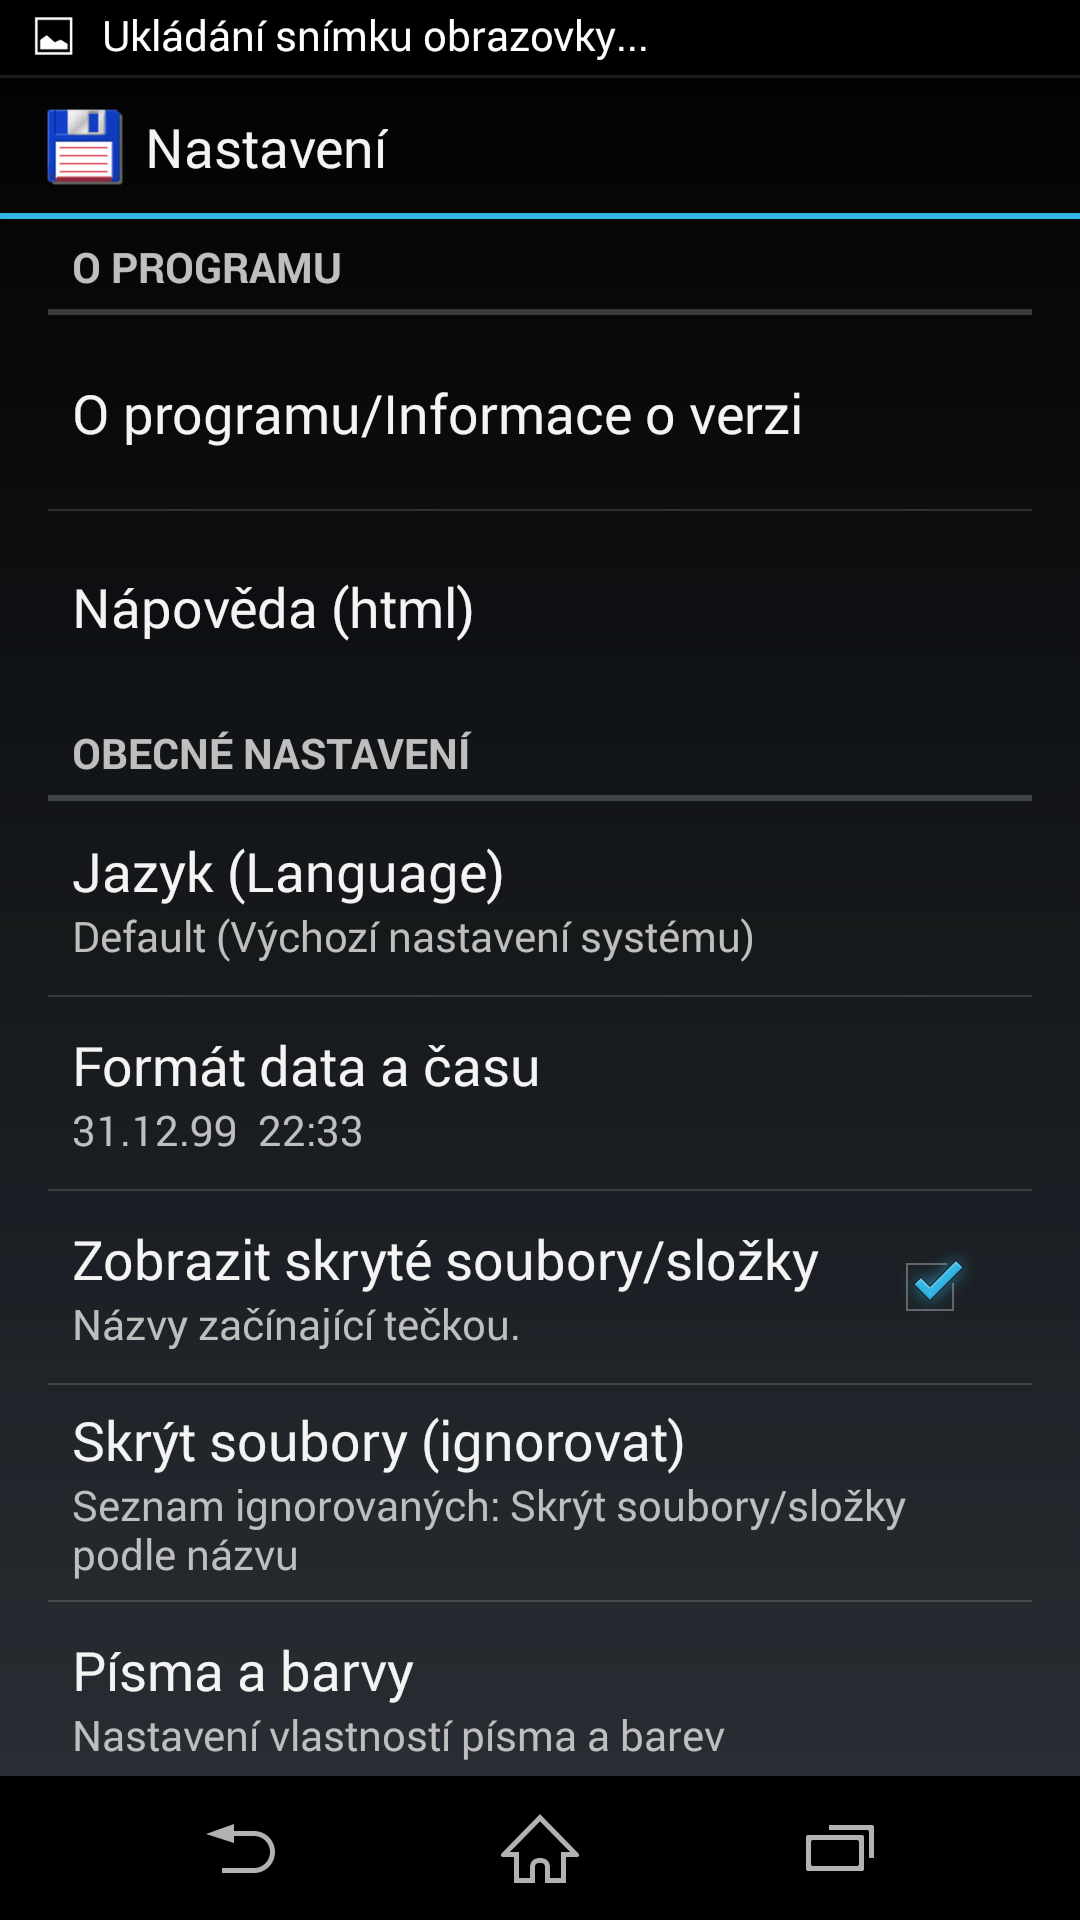The image size is (1080, 1920).
Task: Open Formát data a času options
Action: [x=540, y=1093]
